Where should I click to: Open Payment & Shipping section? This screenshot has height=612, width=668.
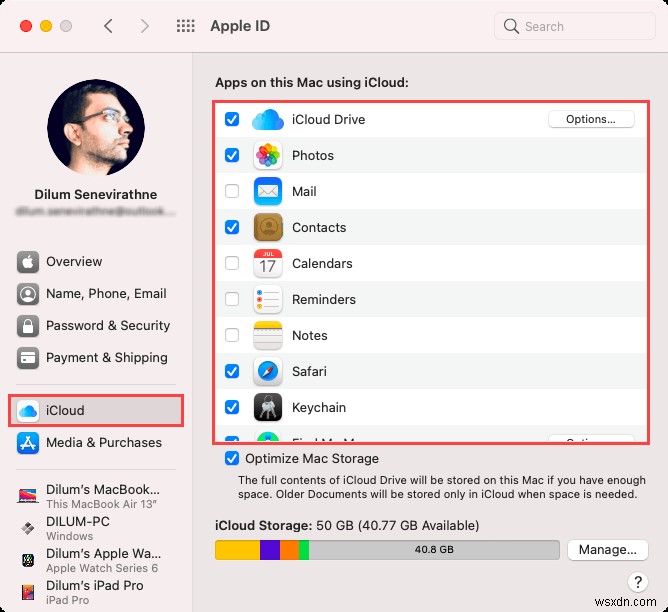(96, 357)
